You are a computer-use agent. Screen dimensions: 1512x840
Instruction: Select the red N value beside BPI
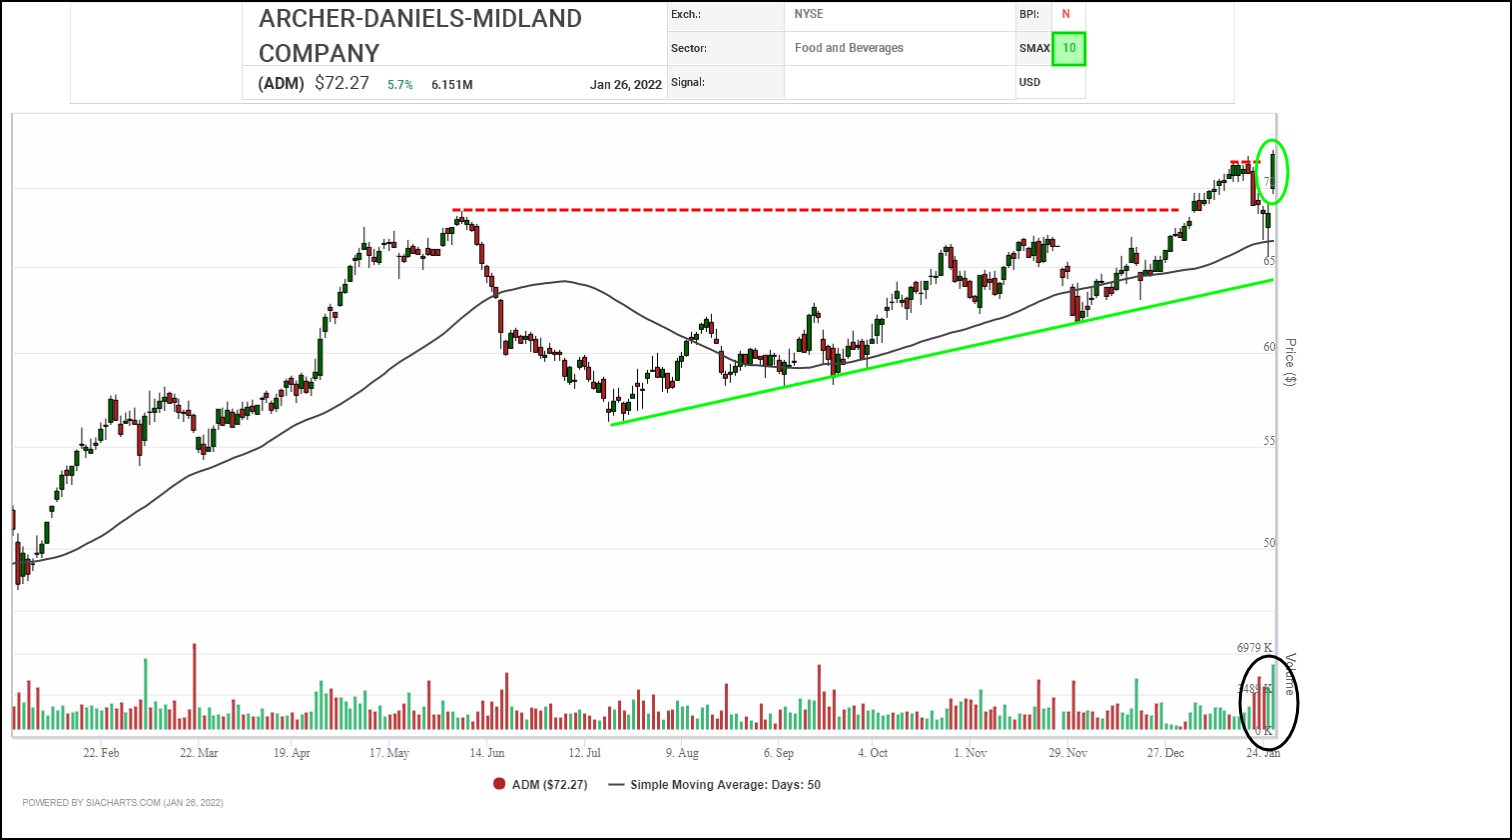point(1066,14)
